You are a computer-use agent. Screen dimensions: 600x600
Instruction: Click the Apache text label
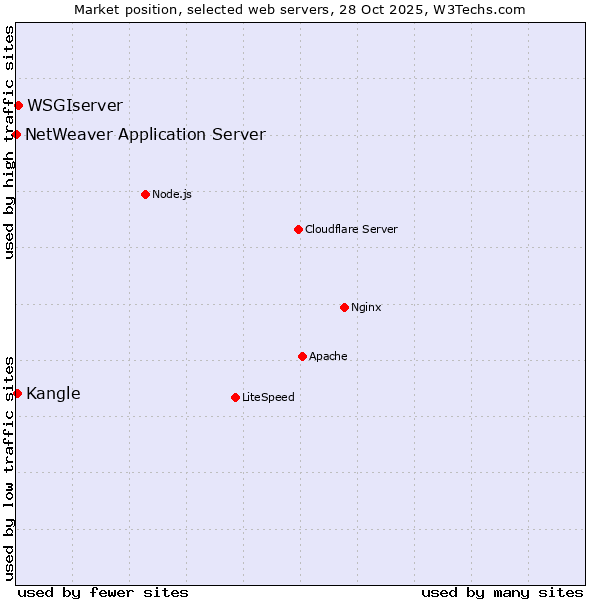click(x=328, y=356)
